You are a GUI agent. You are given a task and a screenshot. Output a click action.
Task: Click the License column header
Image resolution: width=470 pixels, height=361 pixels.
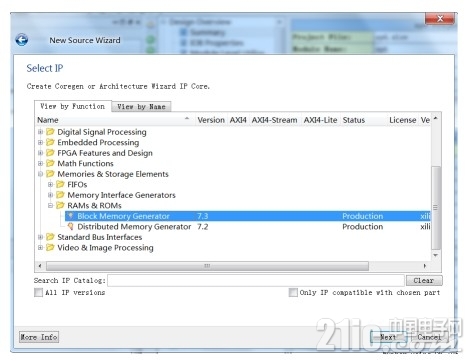403,120
